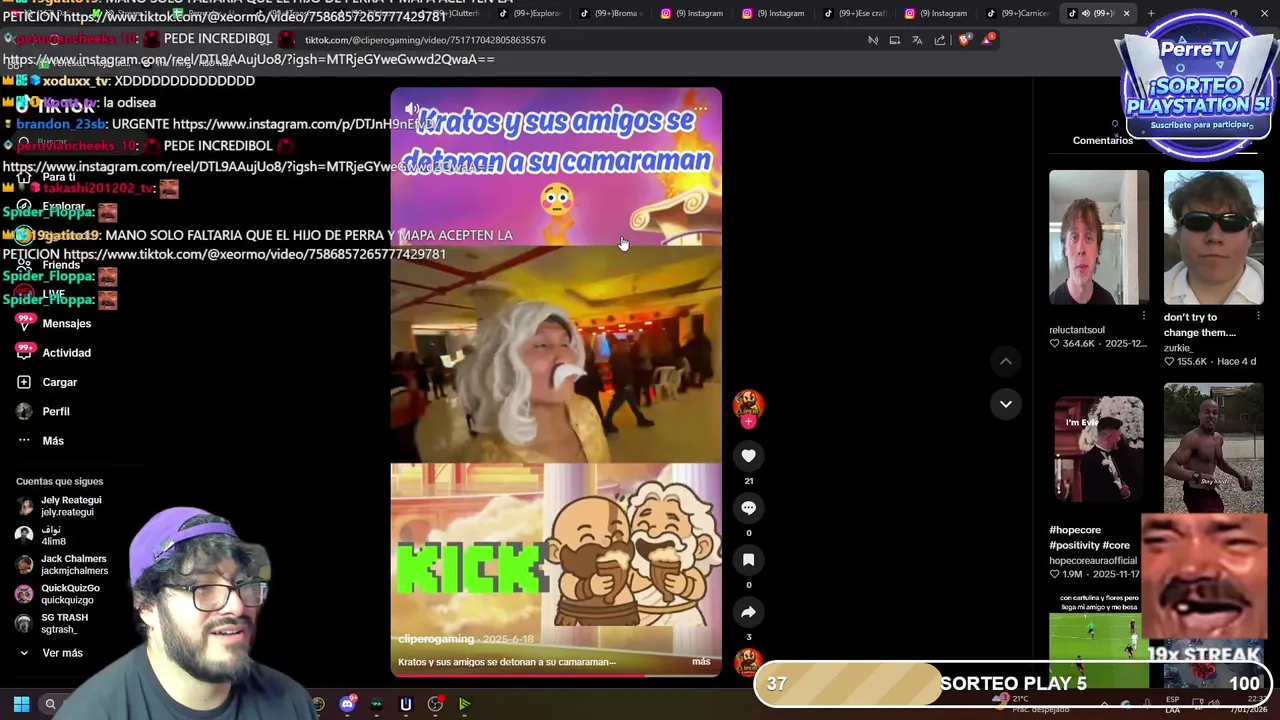The height and width of the screenshot is (720, 1280).
Task: Click the translate page icon in address bar
Action: point(917,40)
